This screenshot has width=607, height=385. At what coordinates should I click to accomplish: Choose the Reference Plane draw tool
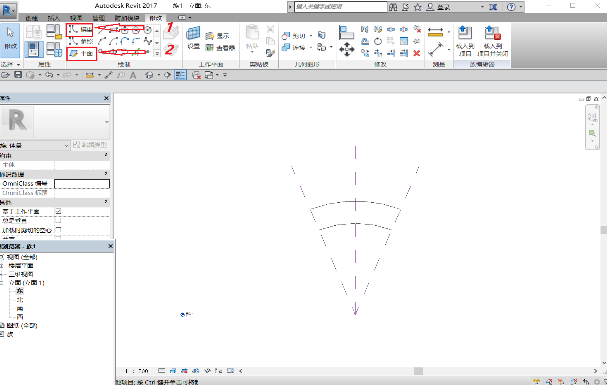point(82,53)
